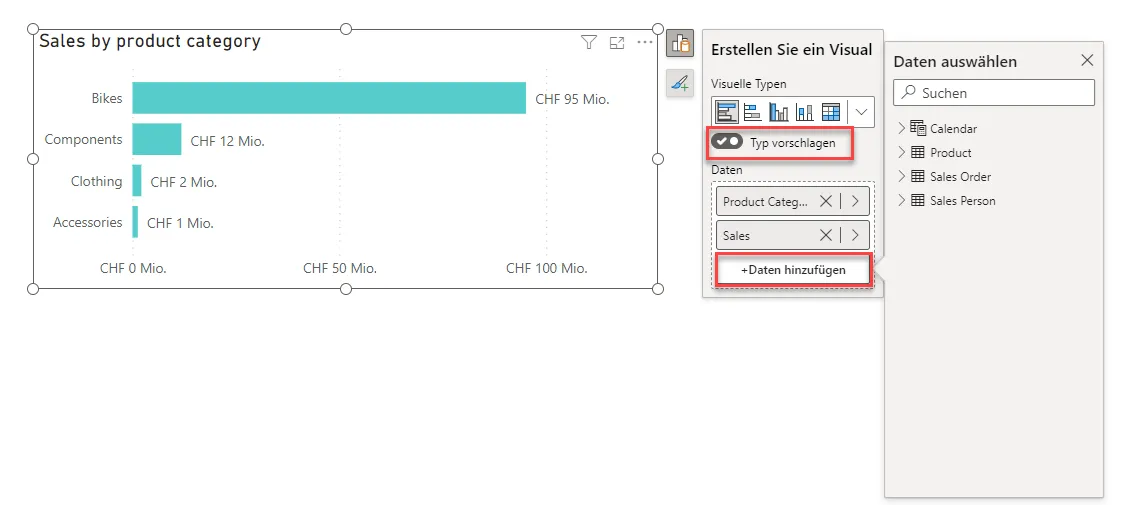Screen dimensions: 1130x505
Task: Click the 'Sales by product category' title
Action: pos(150,42)
